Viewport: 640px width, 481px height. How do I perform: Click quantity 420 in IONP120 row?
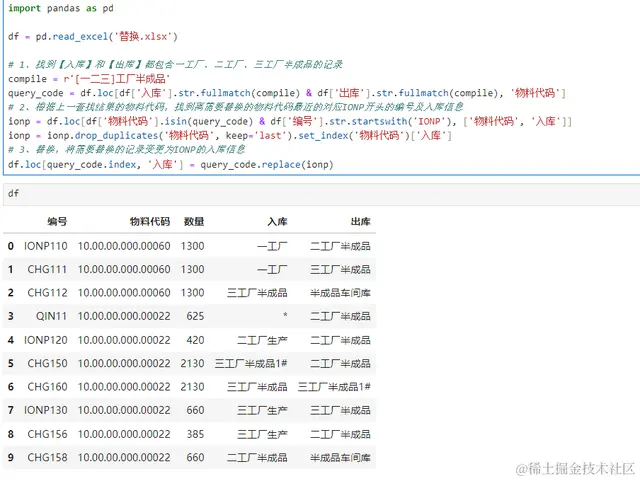(195, 340)
